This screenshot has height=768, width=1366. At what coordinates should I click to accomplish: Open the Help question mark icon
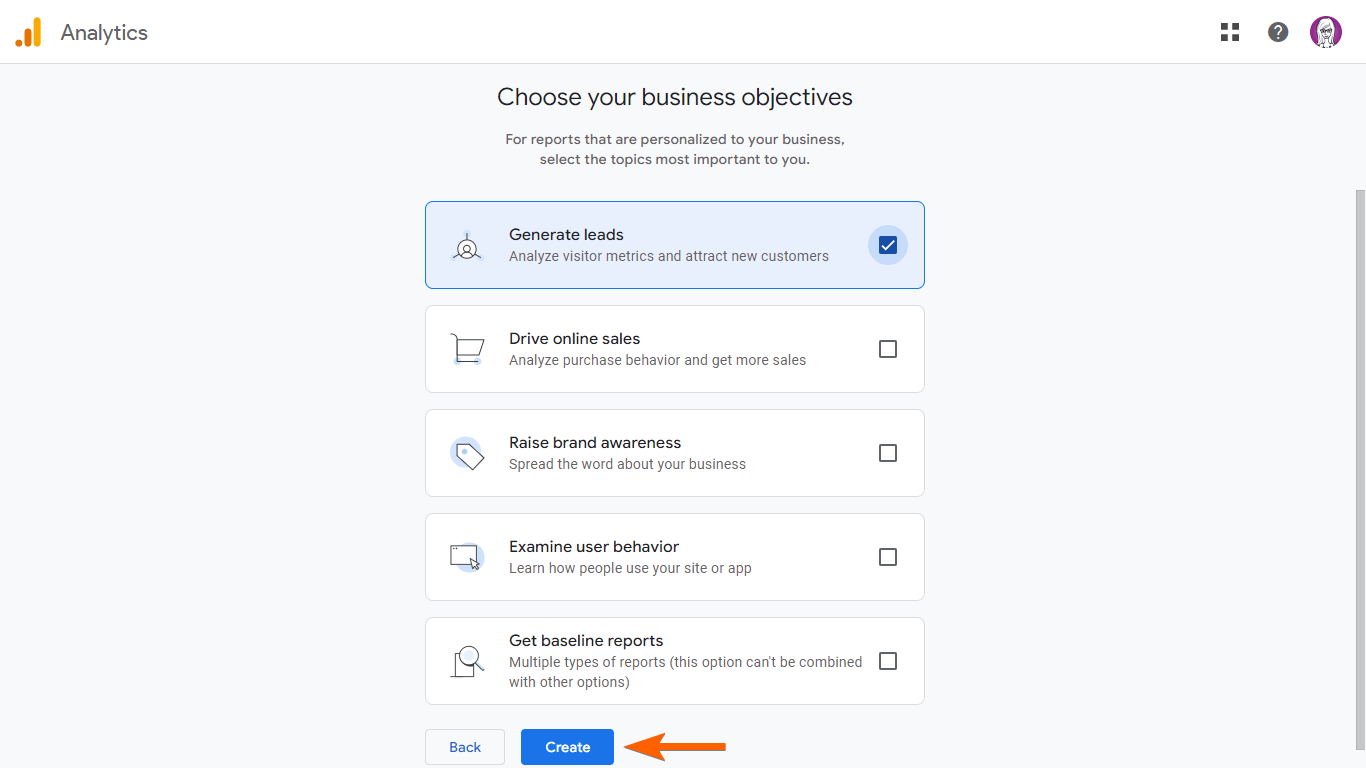point(1278,32)
